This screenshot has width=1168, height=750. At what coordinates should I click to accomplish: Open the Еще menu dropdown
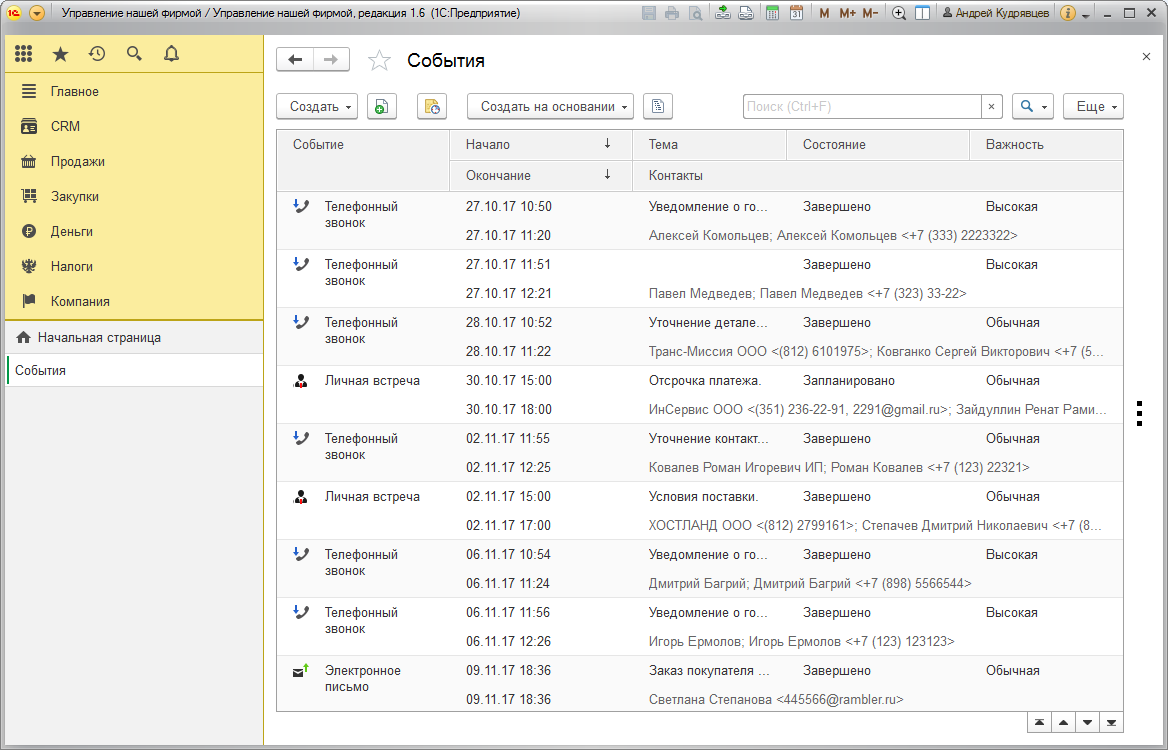click(1093, 107)
